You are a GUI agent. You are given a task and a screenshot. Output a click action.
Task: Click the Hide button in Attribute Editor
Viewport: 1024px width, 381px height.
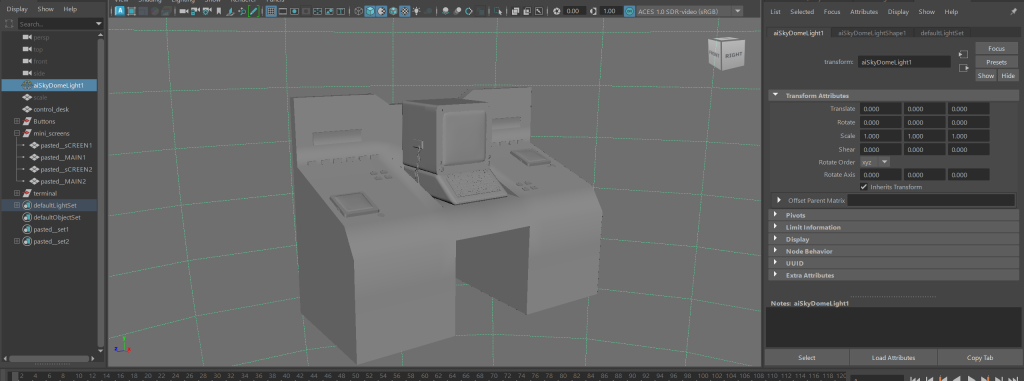[1008, 76]
